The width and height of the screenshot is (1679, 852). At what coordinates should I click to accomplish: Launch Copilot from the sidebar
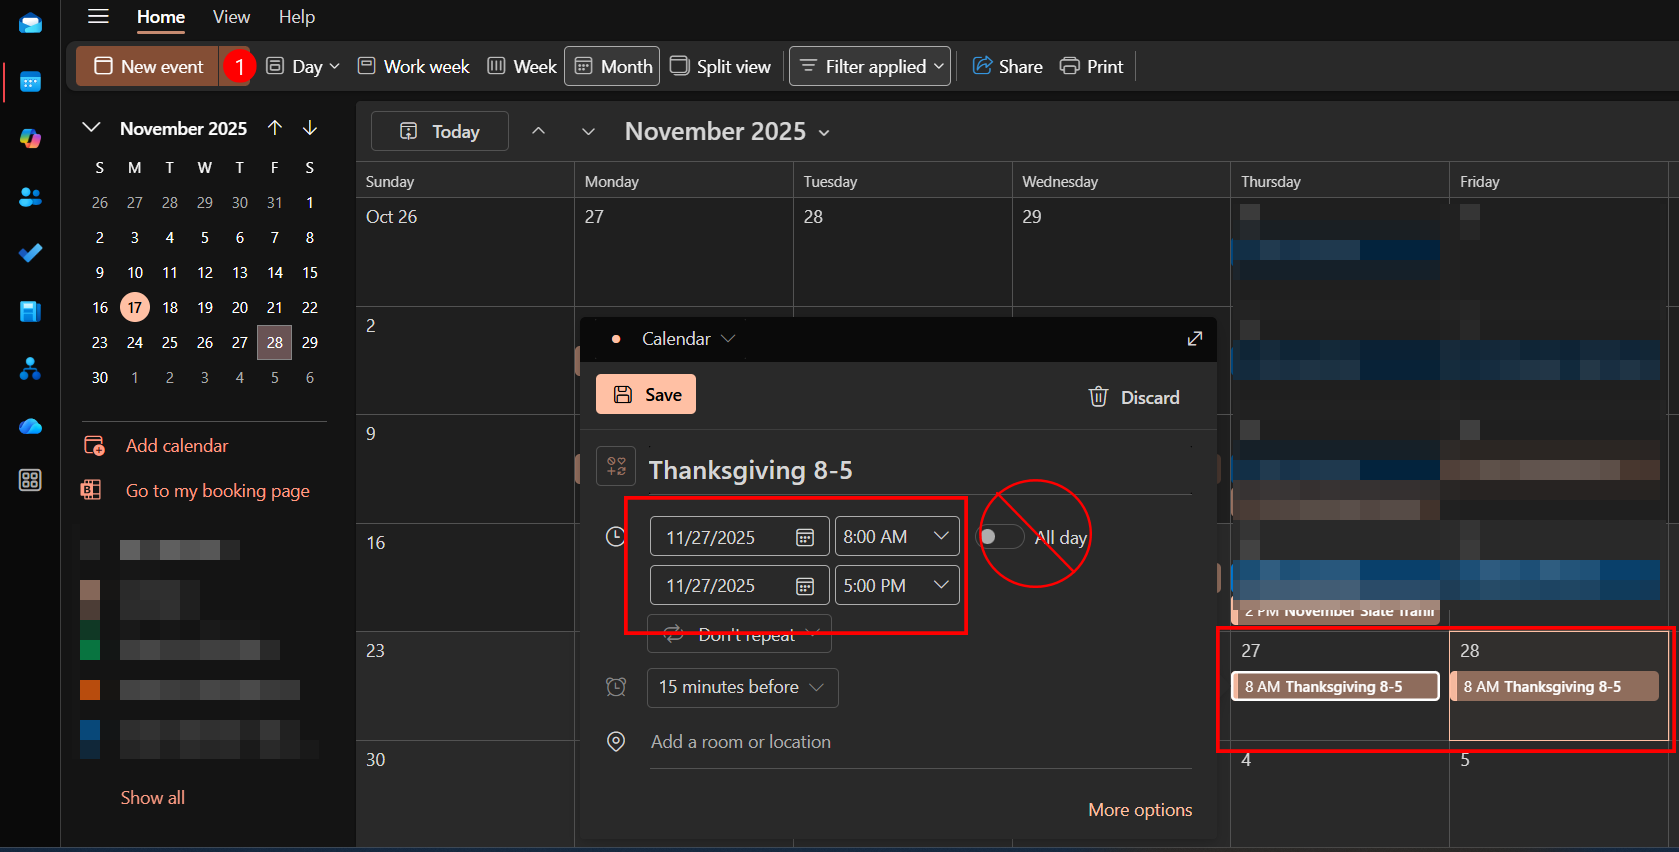[x=30, y=138]
